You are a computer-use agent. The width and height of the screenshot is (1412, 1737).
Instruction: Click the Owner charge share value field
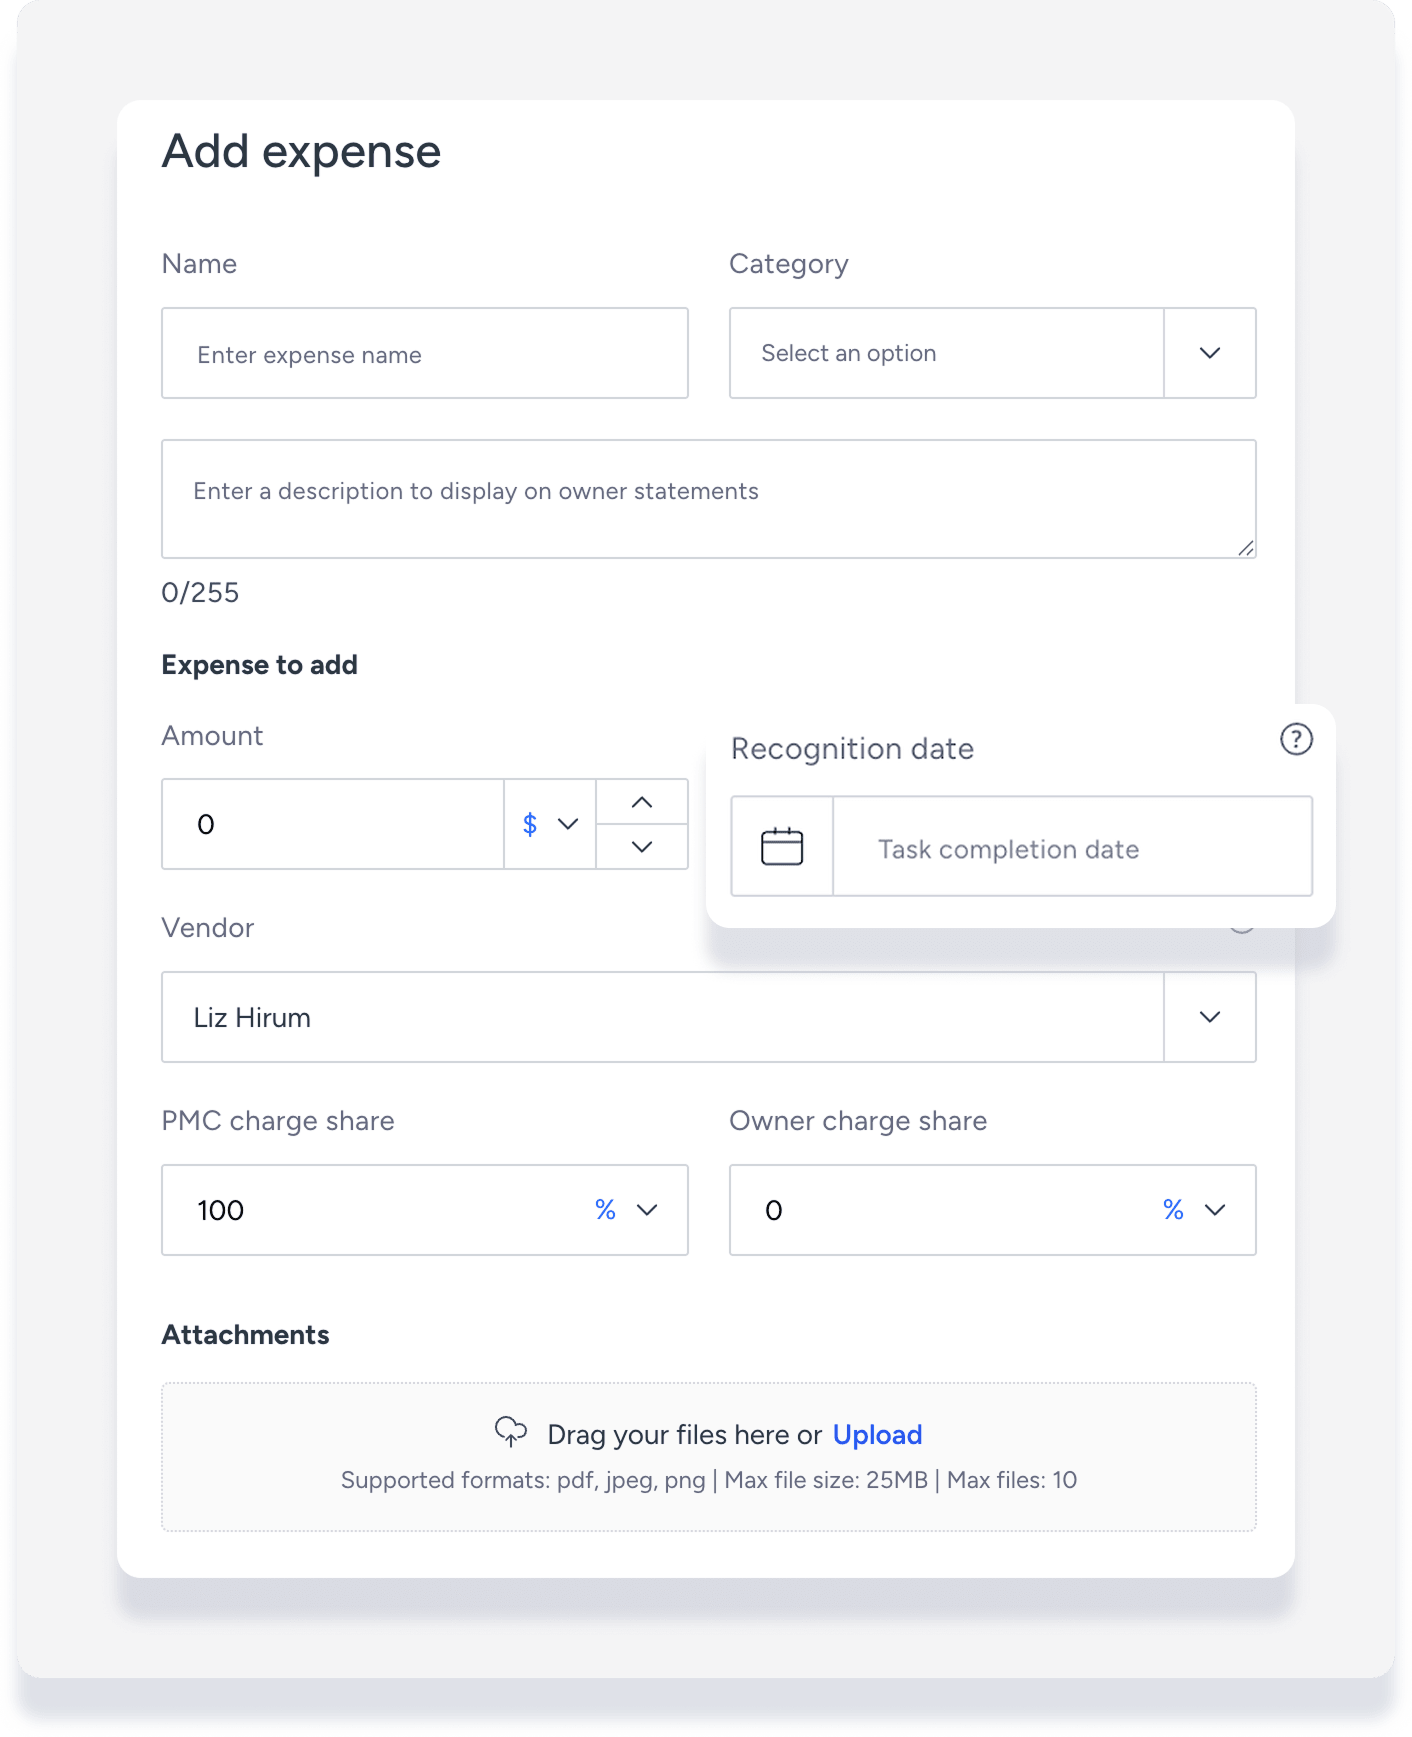point(940,1210)
